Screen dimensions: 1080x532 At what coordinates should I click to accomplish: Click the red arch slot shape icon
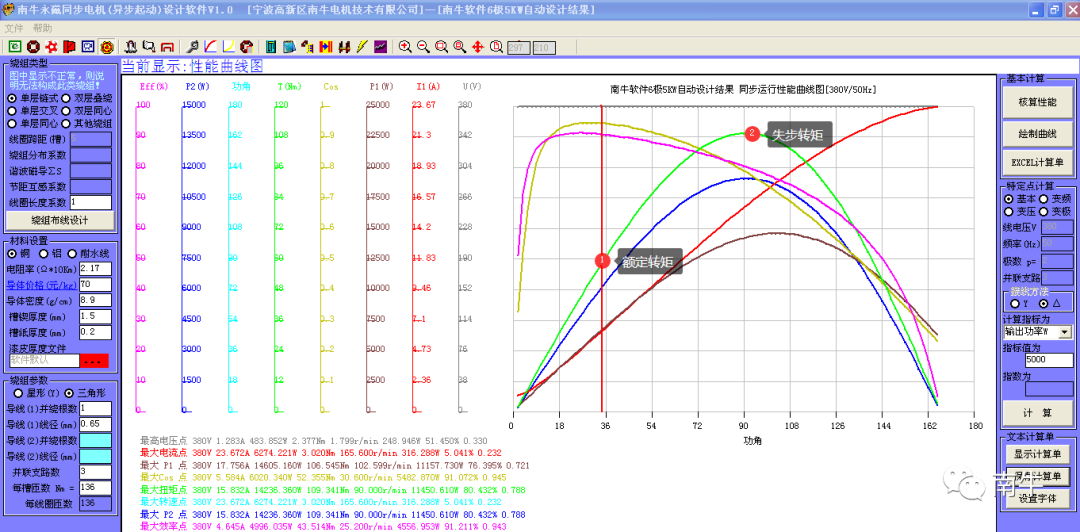(x=167, y=47)
